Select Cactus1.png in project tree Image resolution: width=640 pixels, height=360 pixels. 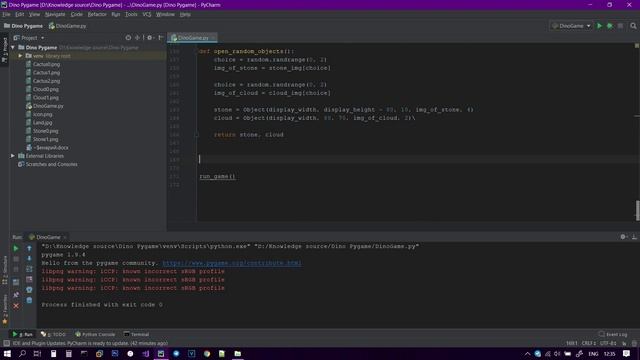[x=46, y=73]
